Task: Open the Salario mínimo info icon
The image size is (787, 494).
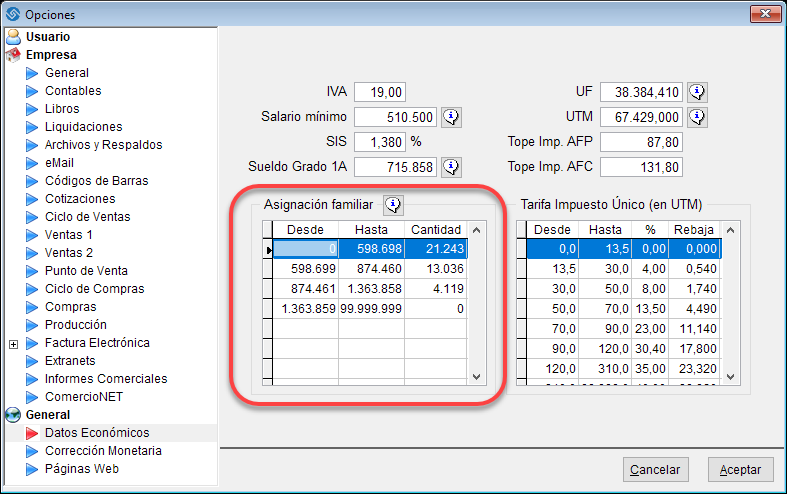Action: tap(451, 117)
